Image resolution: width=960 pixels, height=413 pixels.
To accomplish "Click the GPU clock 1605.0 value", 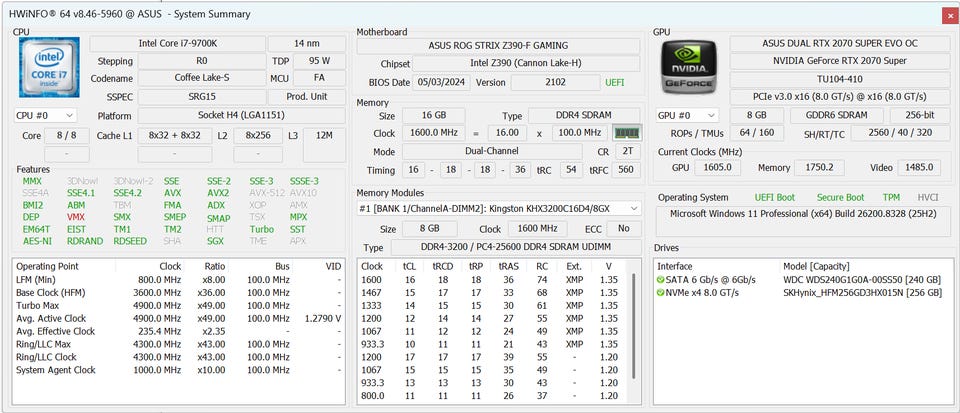I will [717, 168].
